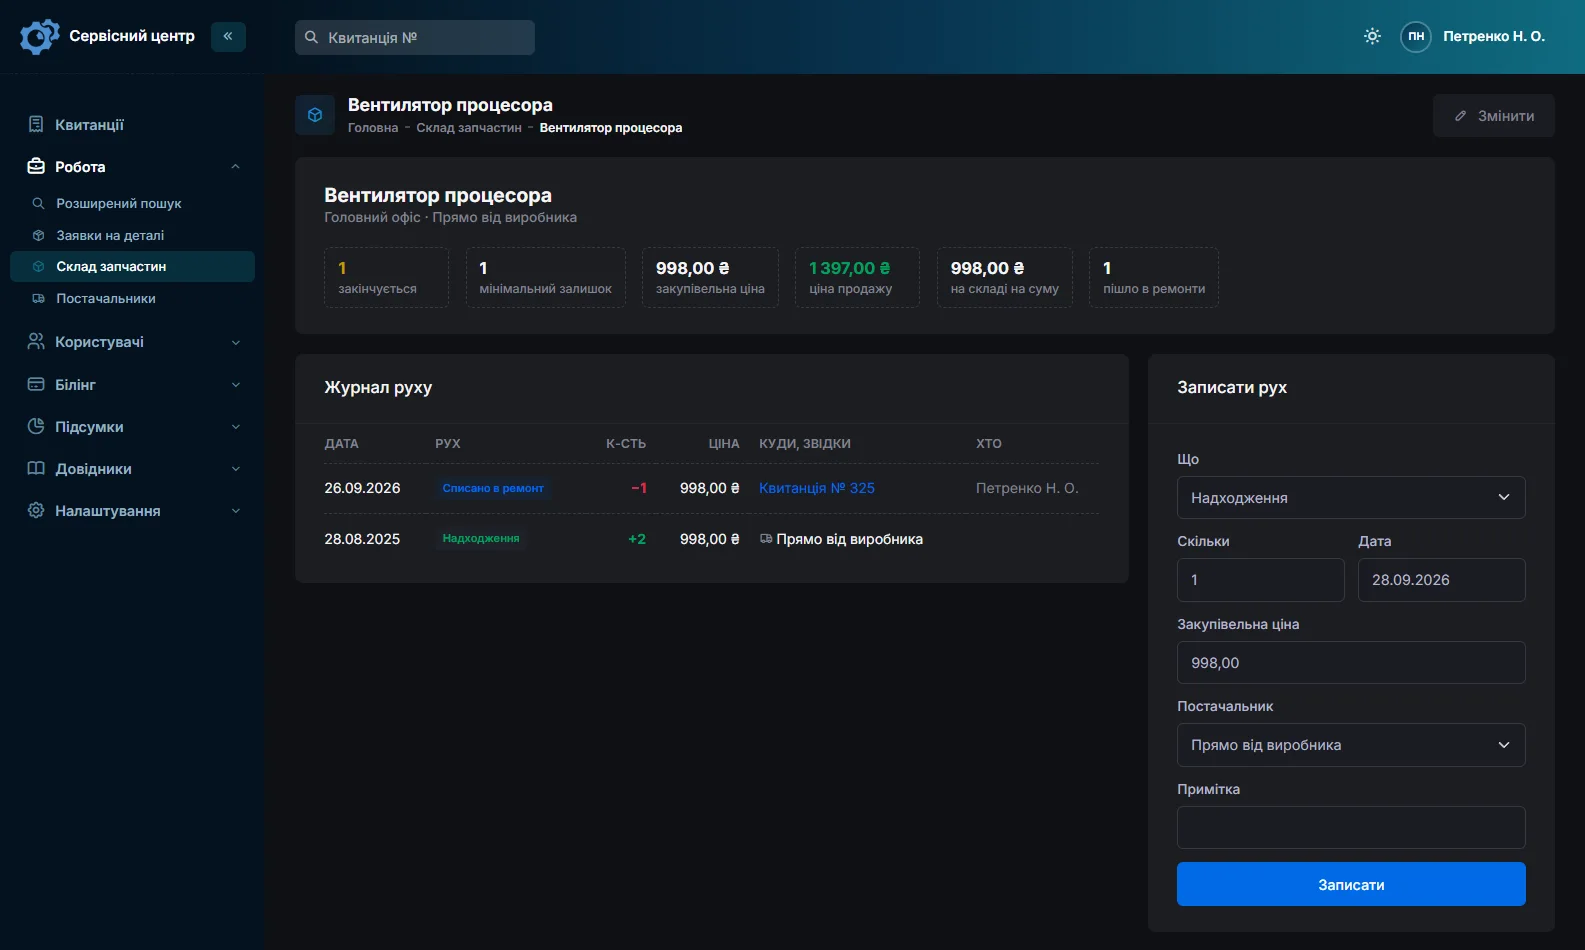Viewport: 1585px width, 950px height.
Task: Open Постачальники menu item
Action: click(x=132, y=298)
